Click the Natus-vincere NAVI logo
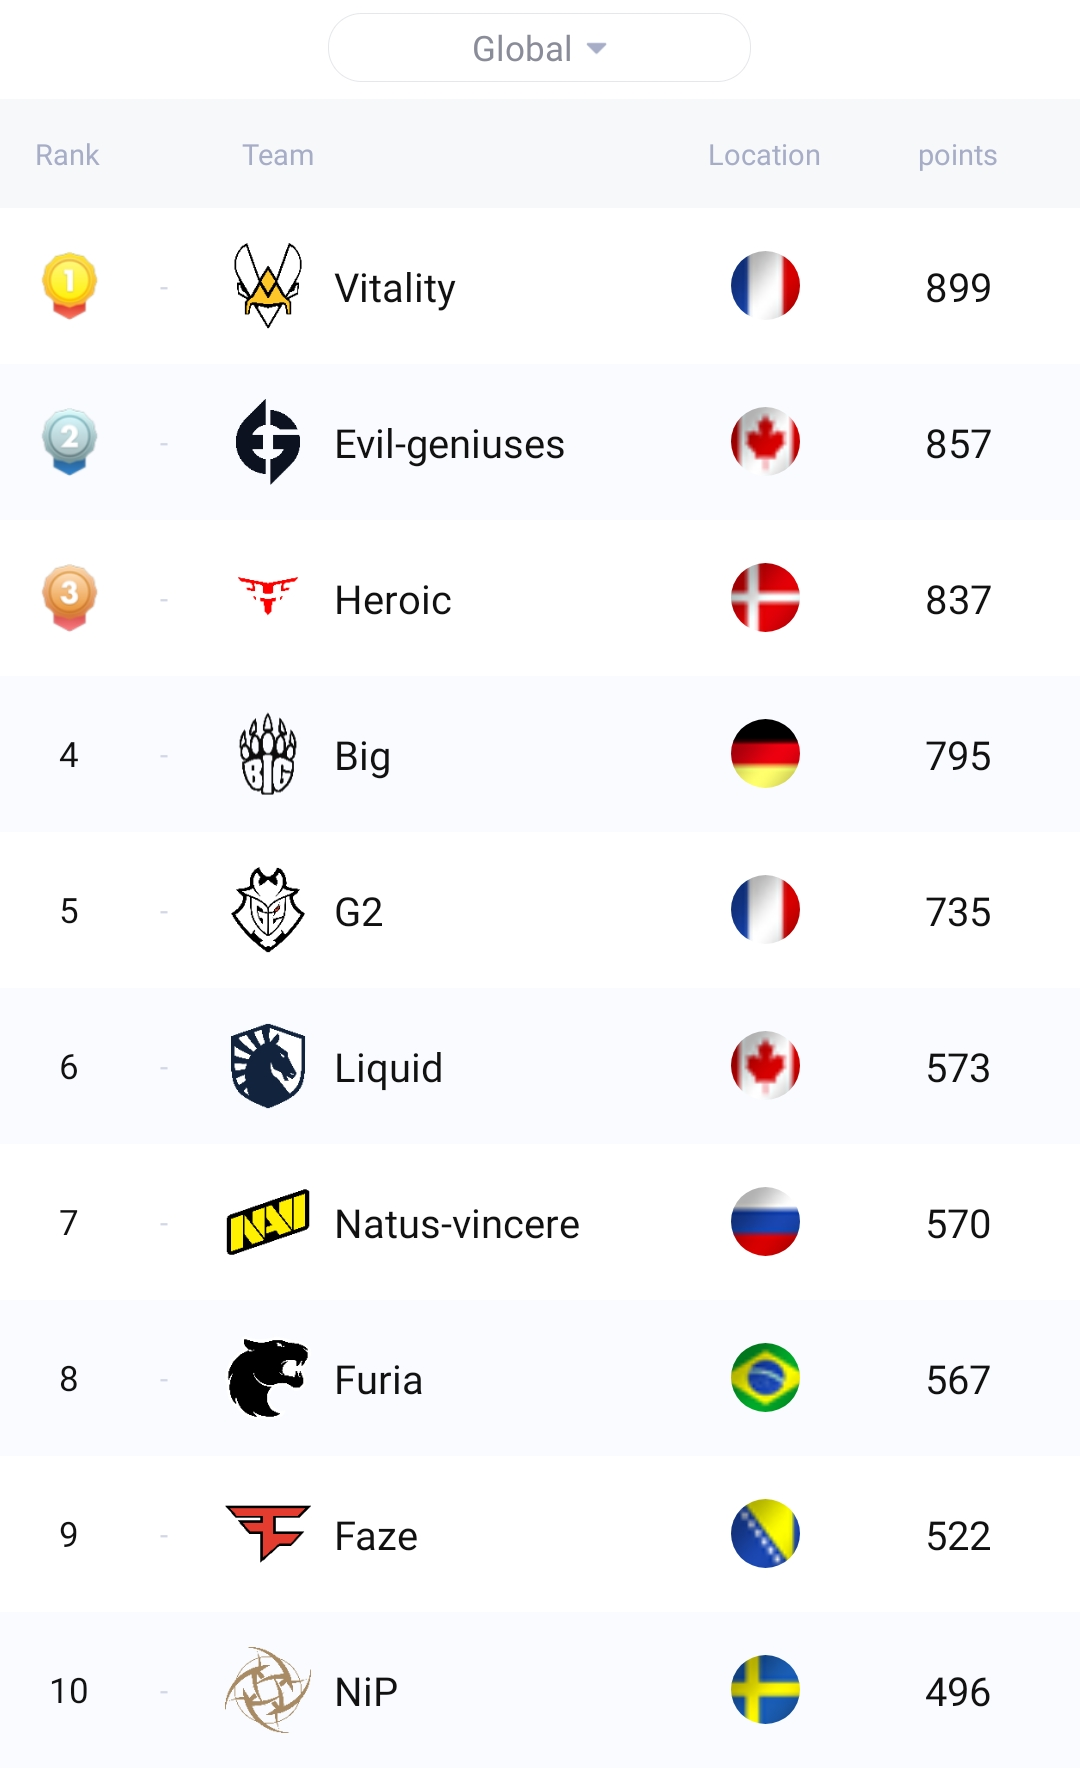The height and width of the screenshot is (1776, 1080). pyautogui.click(x=267, y=1222)
